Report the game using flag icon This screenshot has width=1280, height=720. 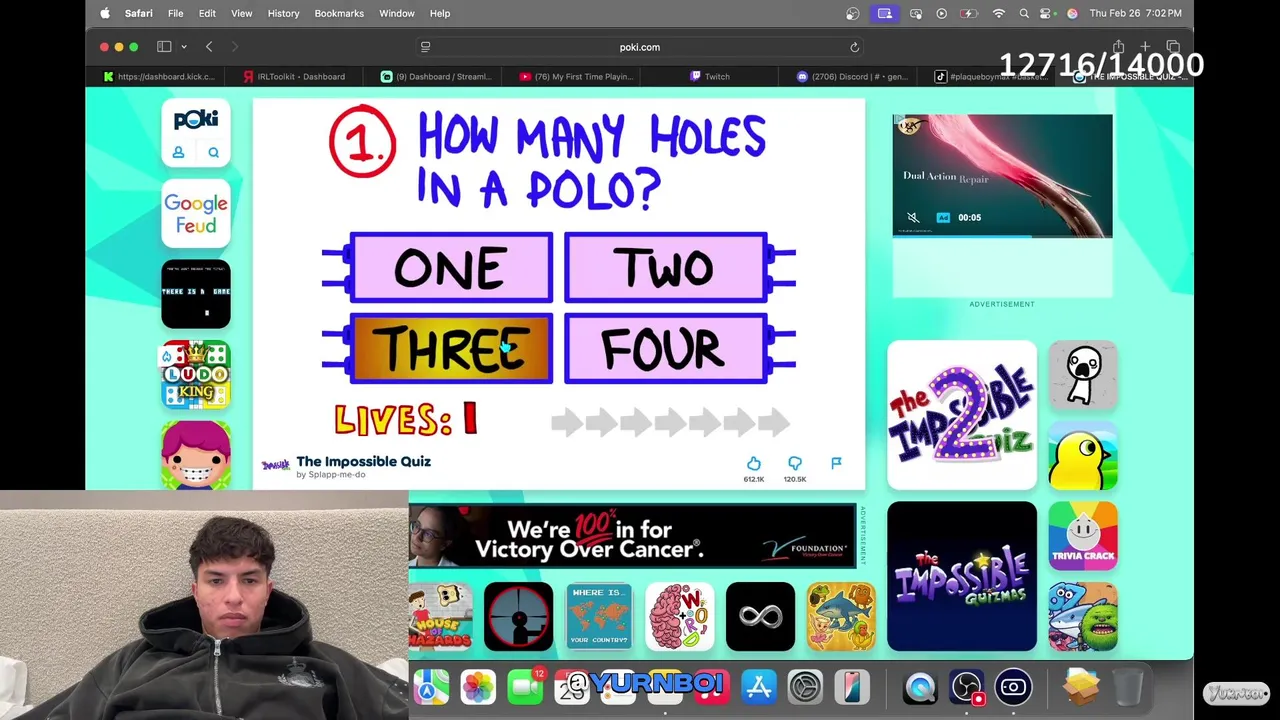[836, 462]
